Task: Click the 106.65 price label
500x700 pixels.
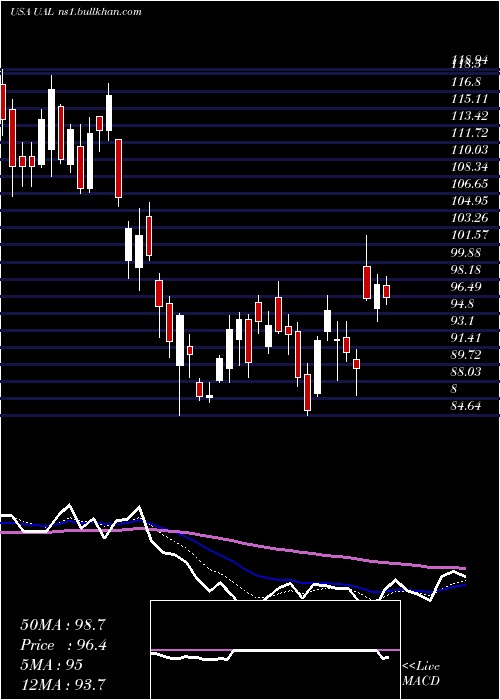Action: [470, 184]
